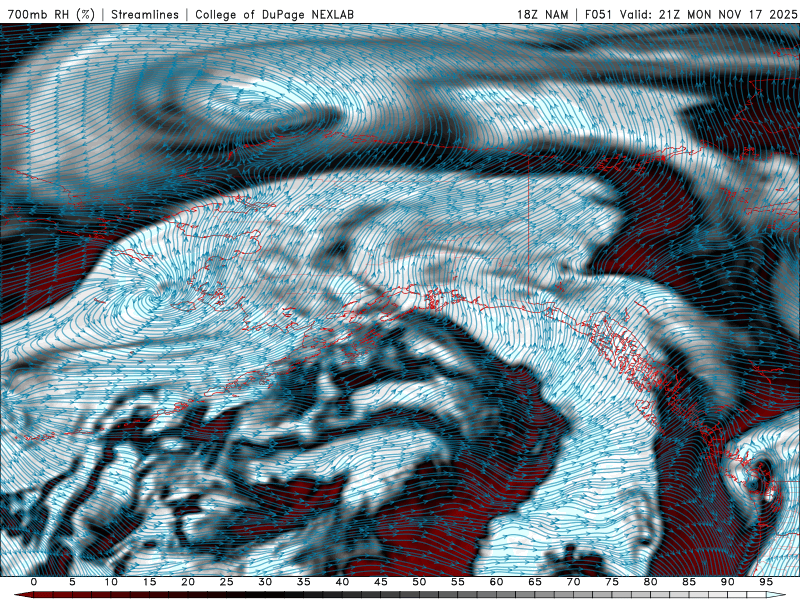Click 'College of DuPage NEXLAB' header text
The width and height of the screenshot is (800, 600).
click(x=274, y=14)
